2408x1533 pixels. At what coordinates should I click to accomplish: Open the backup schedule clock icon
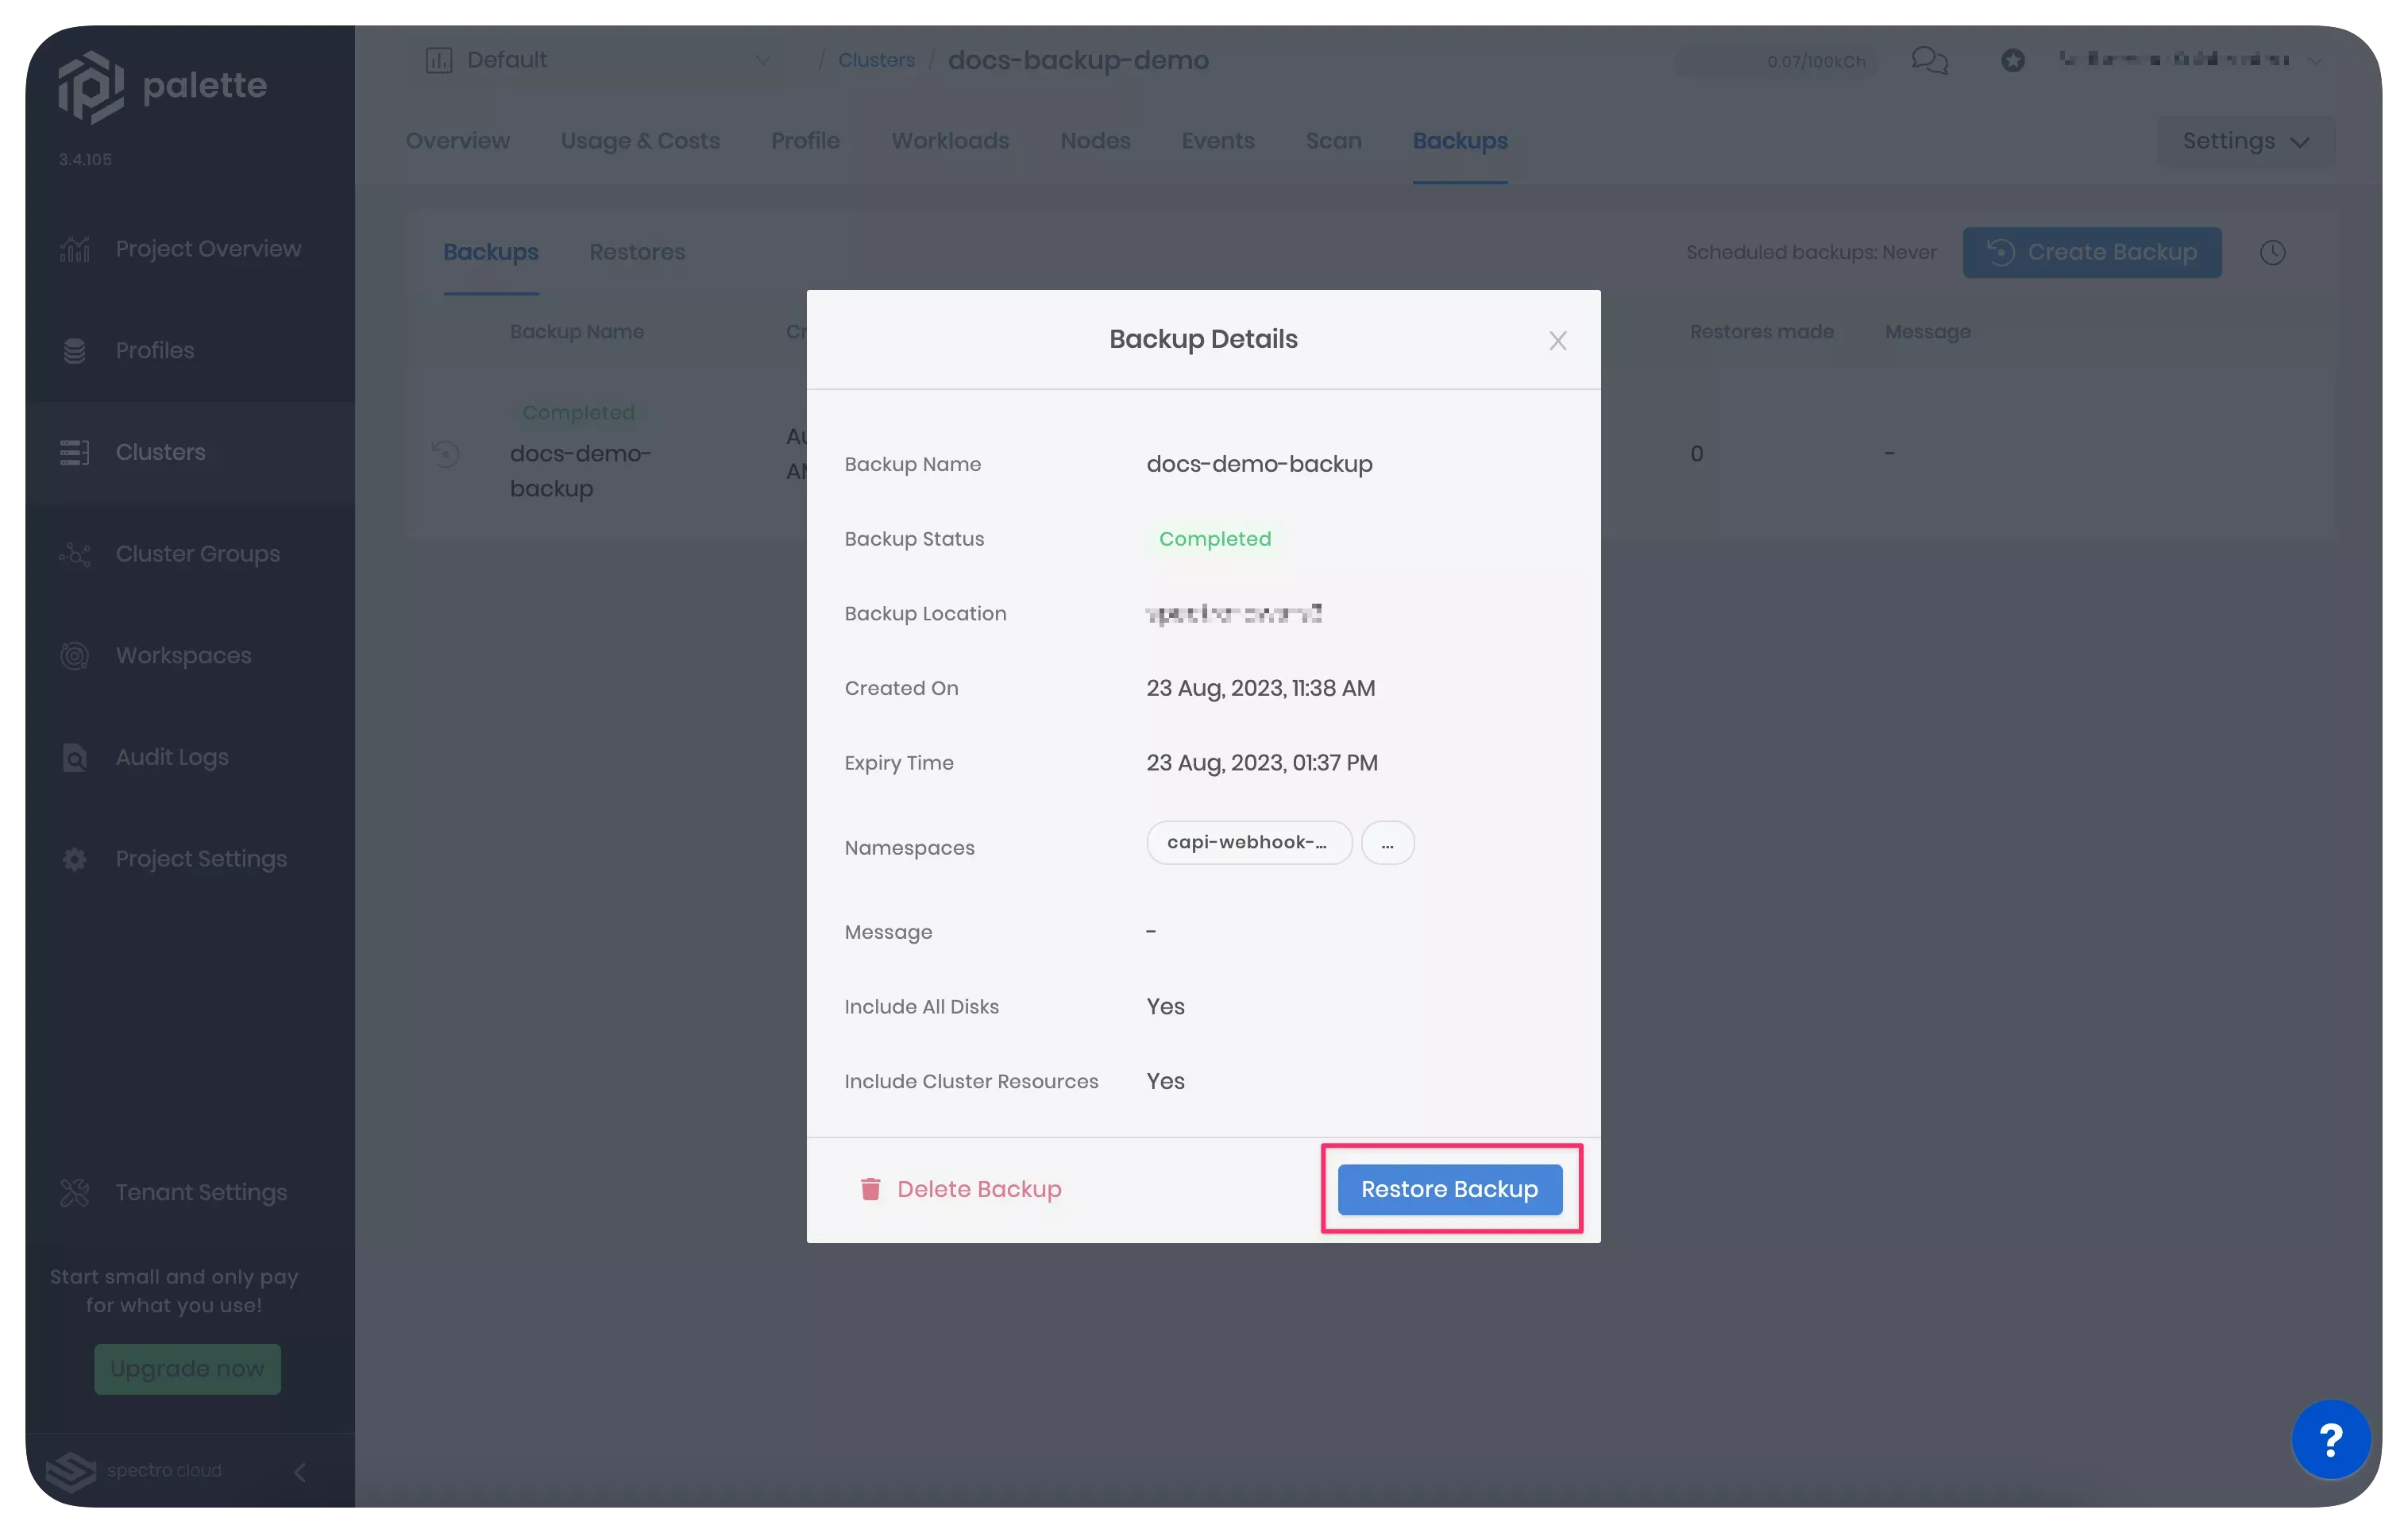coord(2274,252)
